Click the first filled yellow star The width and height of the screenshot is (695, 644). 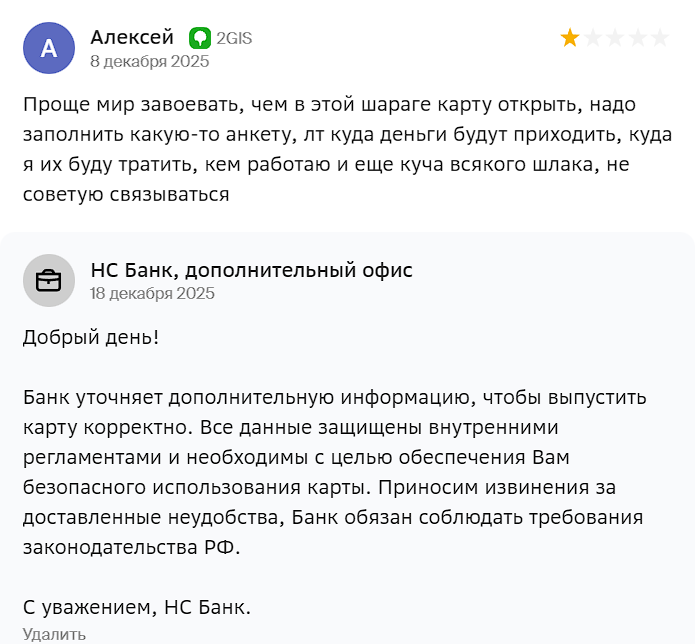(570, 38)
